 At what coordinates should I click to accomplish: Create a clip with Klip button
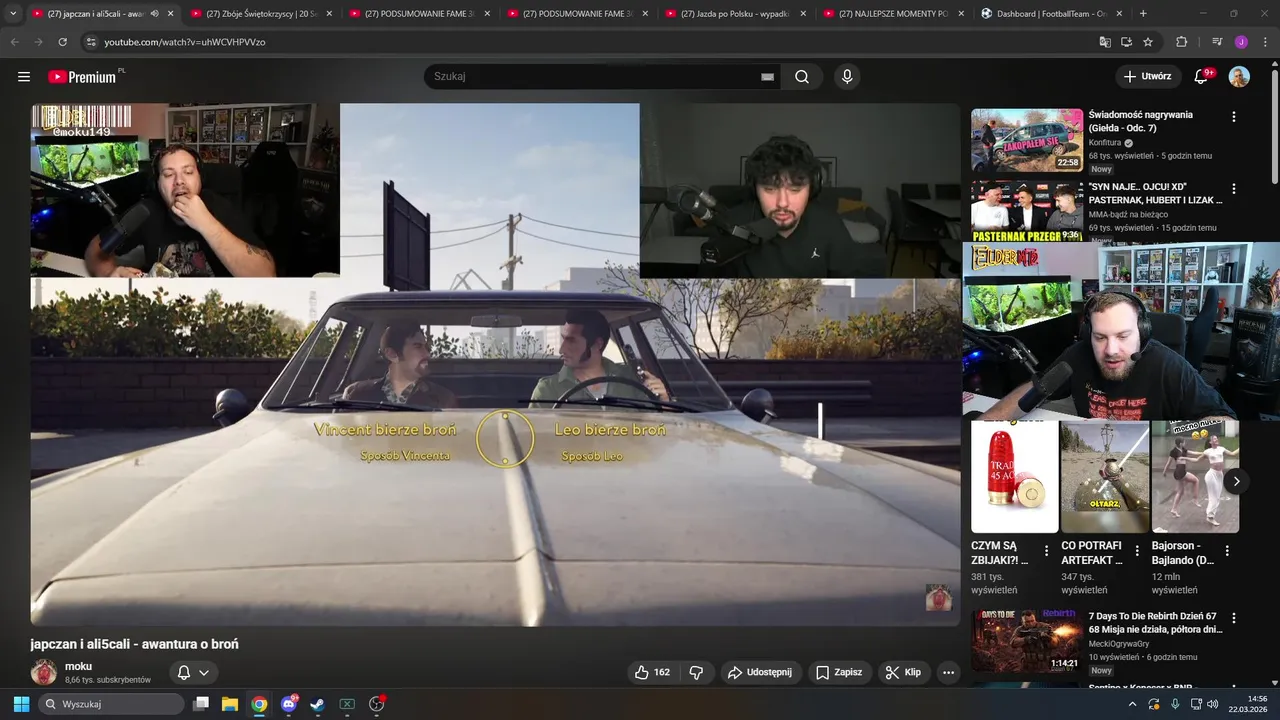click(x=903, y=672)
